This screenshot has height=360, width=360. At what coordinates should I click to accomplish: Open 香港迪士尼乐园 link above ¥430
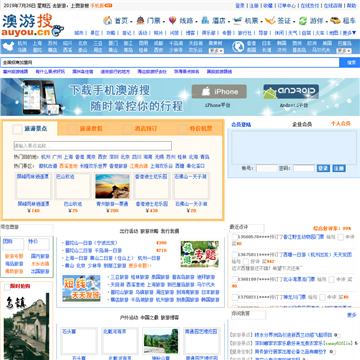(151, 204)
